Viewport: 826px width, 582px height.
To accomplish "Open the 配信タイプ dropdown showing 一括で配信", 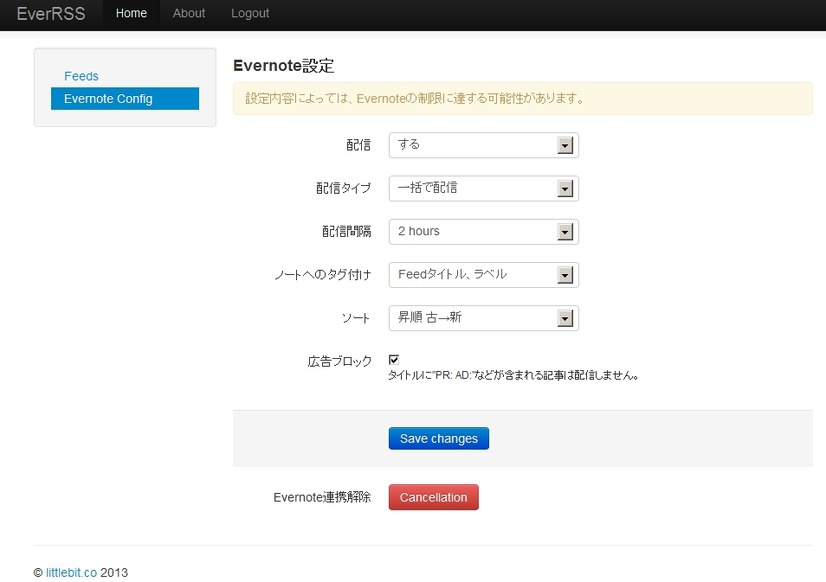I will click(x=484, y=188).
